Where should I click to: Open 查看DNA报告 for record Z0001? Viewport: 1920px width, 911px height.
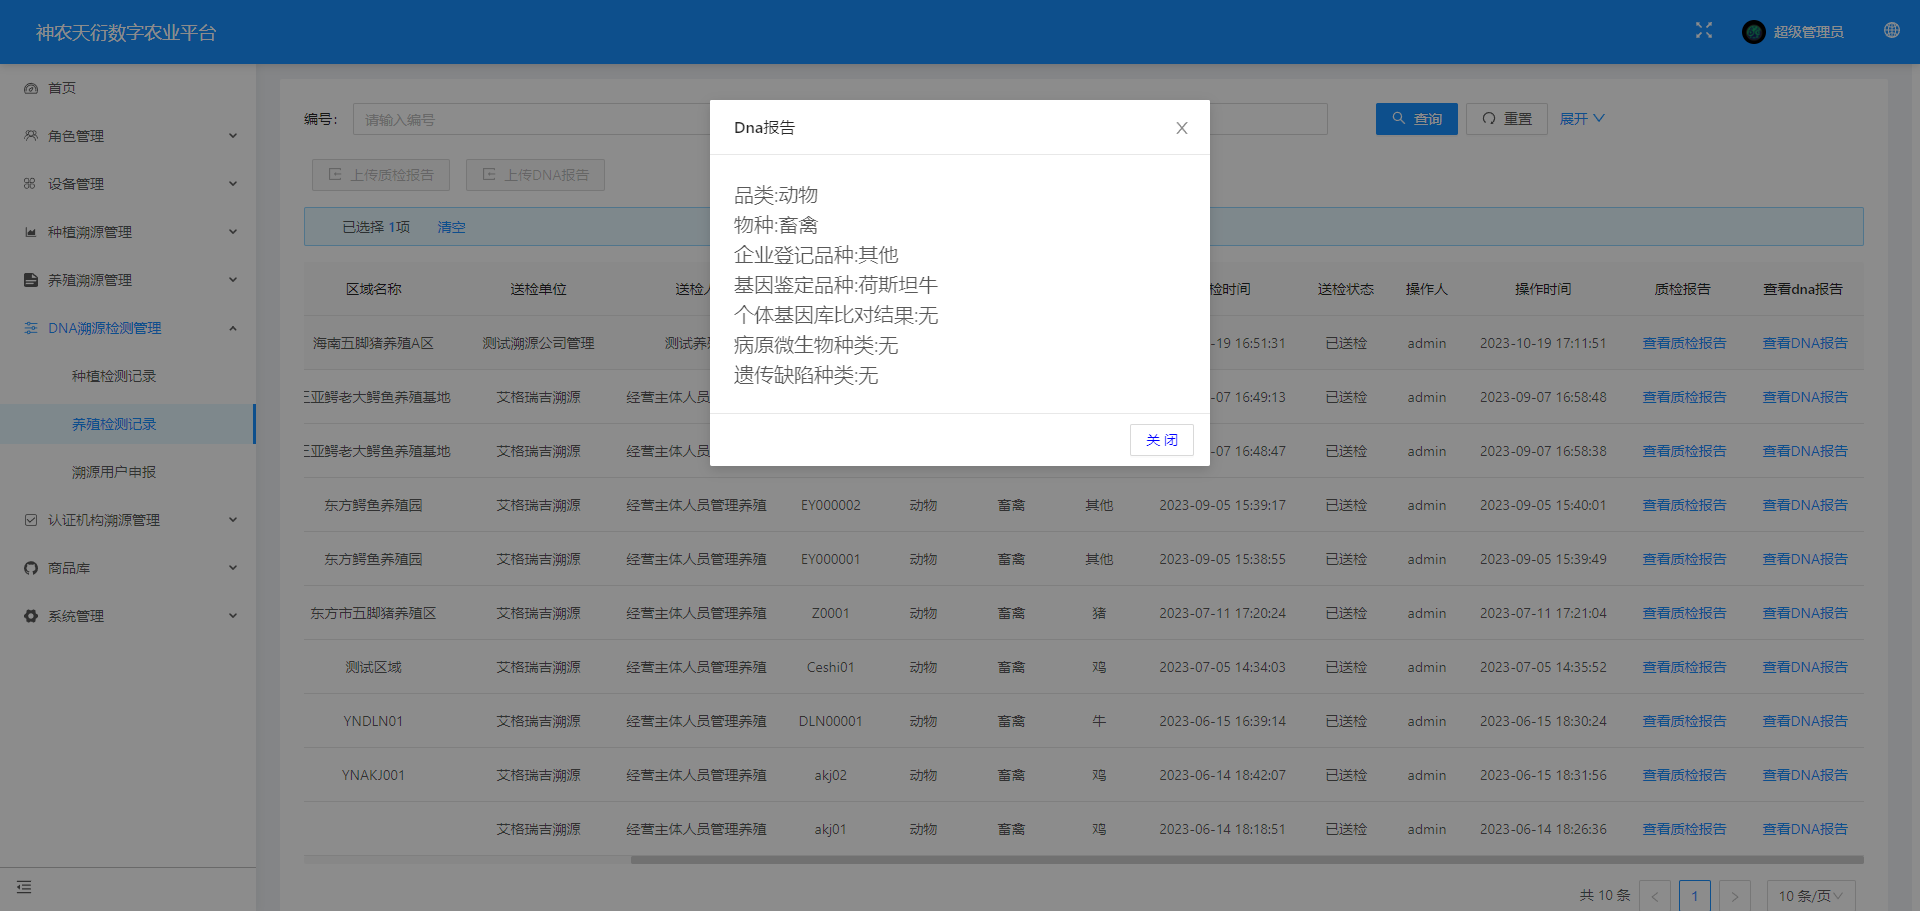click(1805, 613)
